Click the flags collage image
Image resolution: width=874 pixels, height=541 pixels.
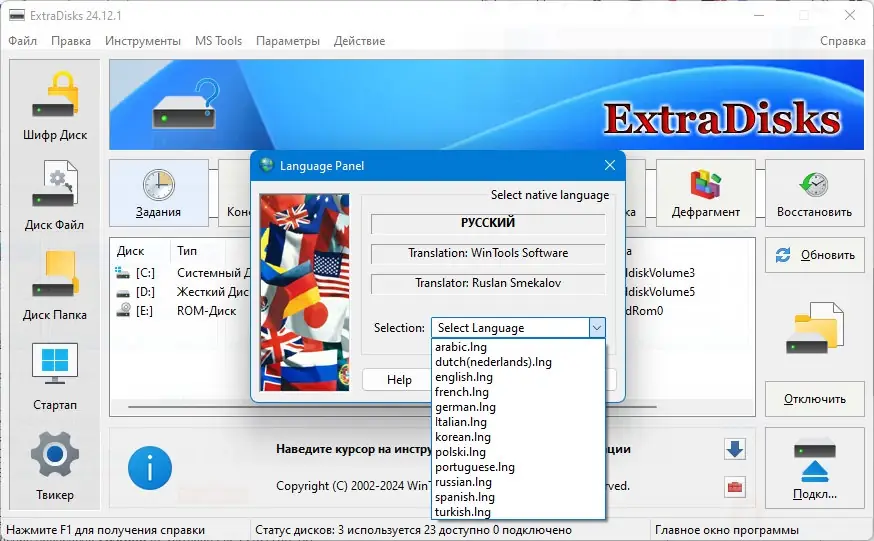[305, 292]
